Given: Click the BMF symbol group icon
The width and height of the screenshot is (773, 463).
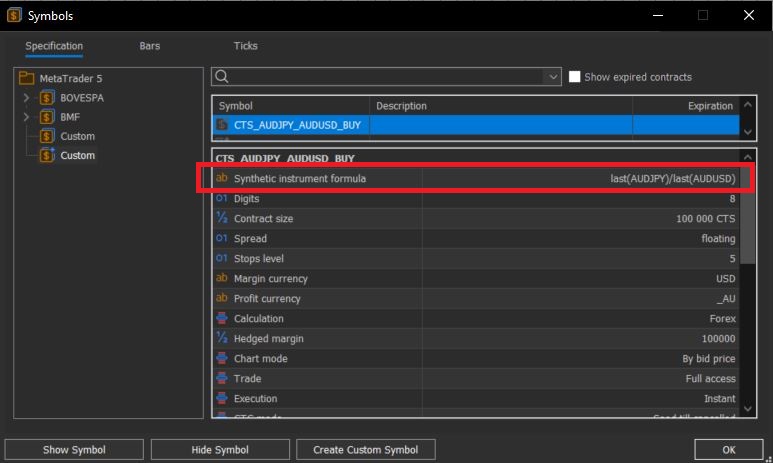Looking at the screenshot, I should click(47, 117).
